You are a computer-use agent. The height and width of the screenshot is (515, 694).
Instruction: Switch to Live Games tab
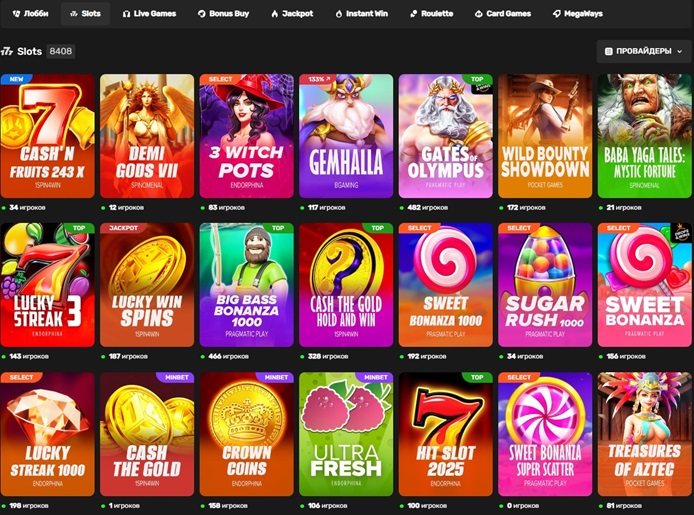pyautogui.click(x=149, y=14)
